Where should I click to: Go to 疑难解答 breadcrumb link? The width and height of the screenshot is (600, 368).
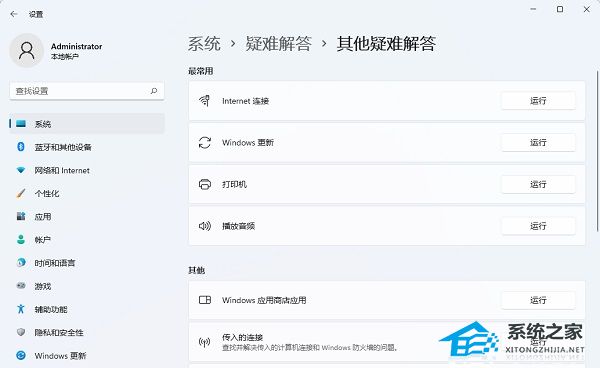pos(279,43)
